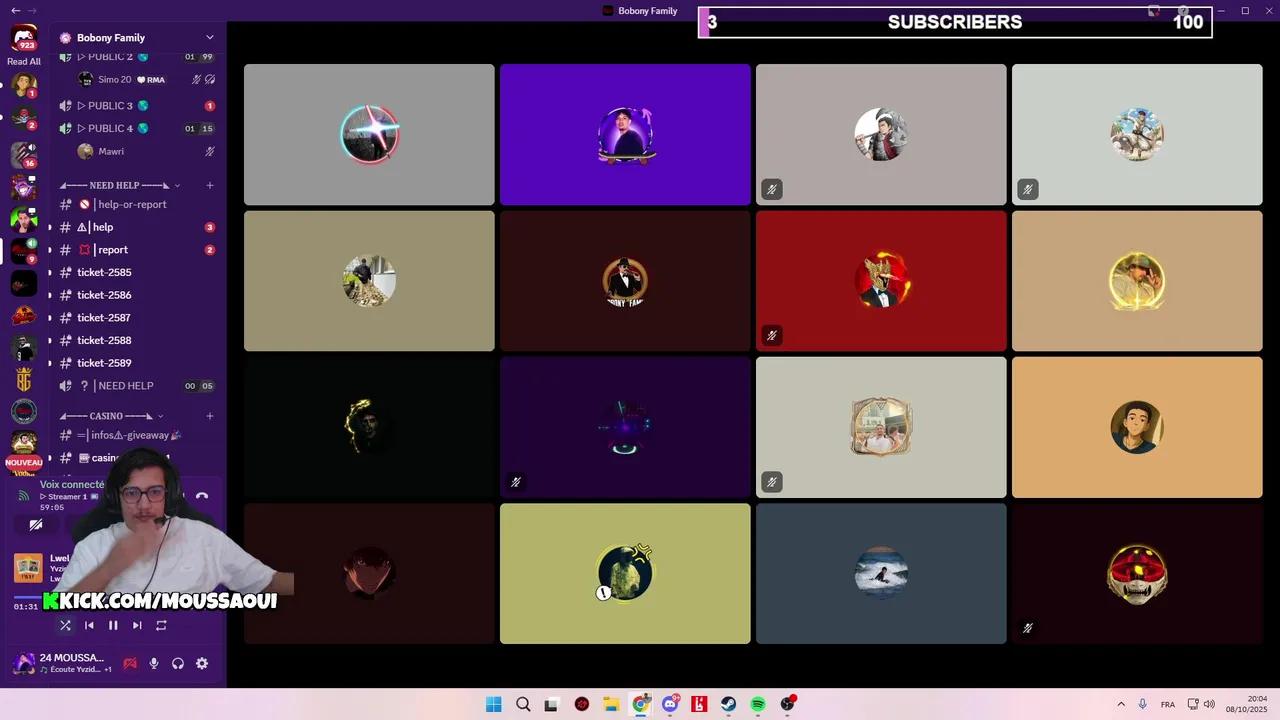Viewport: 1280px width, 720px height.
Task: Disconnect from voice with hang-up icon
Action: tap(202, 496)
